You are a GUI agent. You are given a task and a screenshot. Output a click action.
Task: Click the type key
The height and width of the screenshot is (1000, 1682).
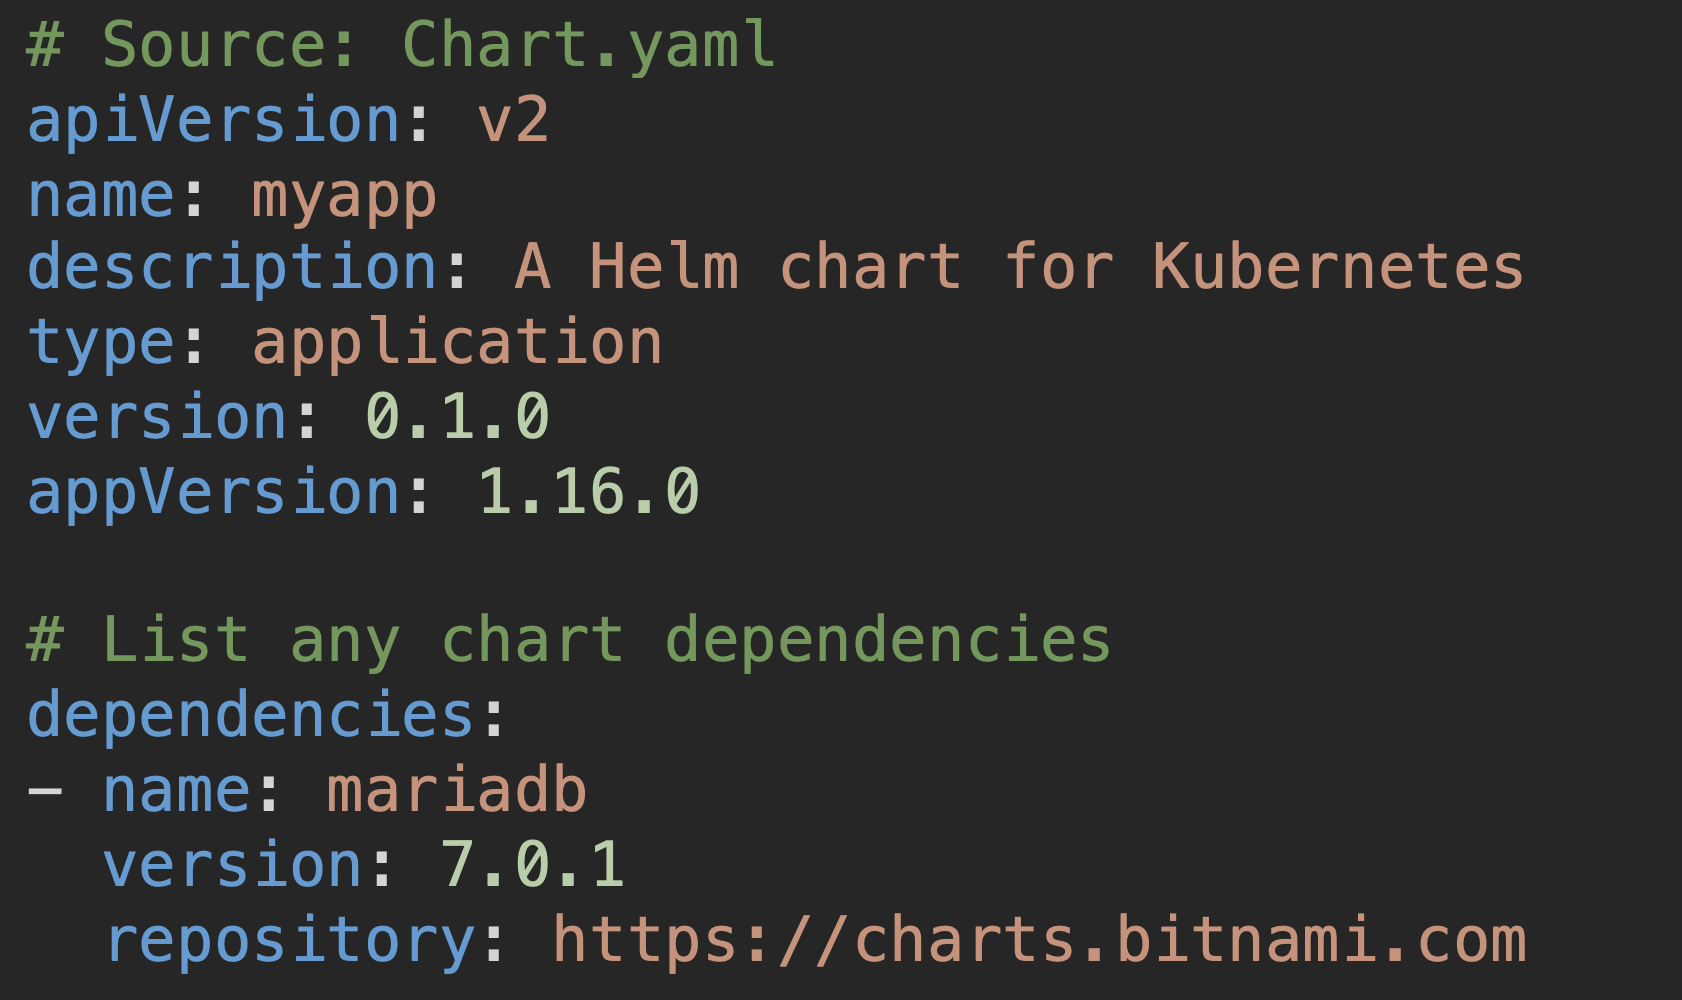pos(102,344)
